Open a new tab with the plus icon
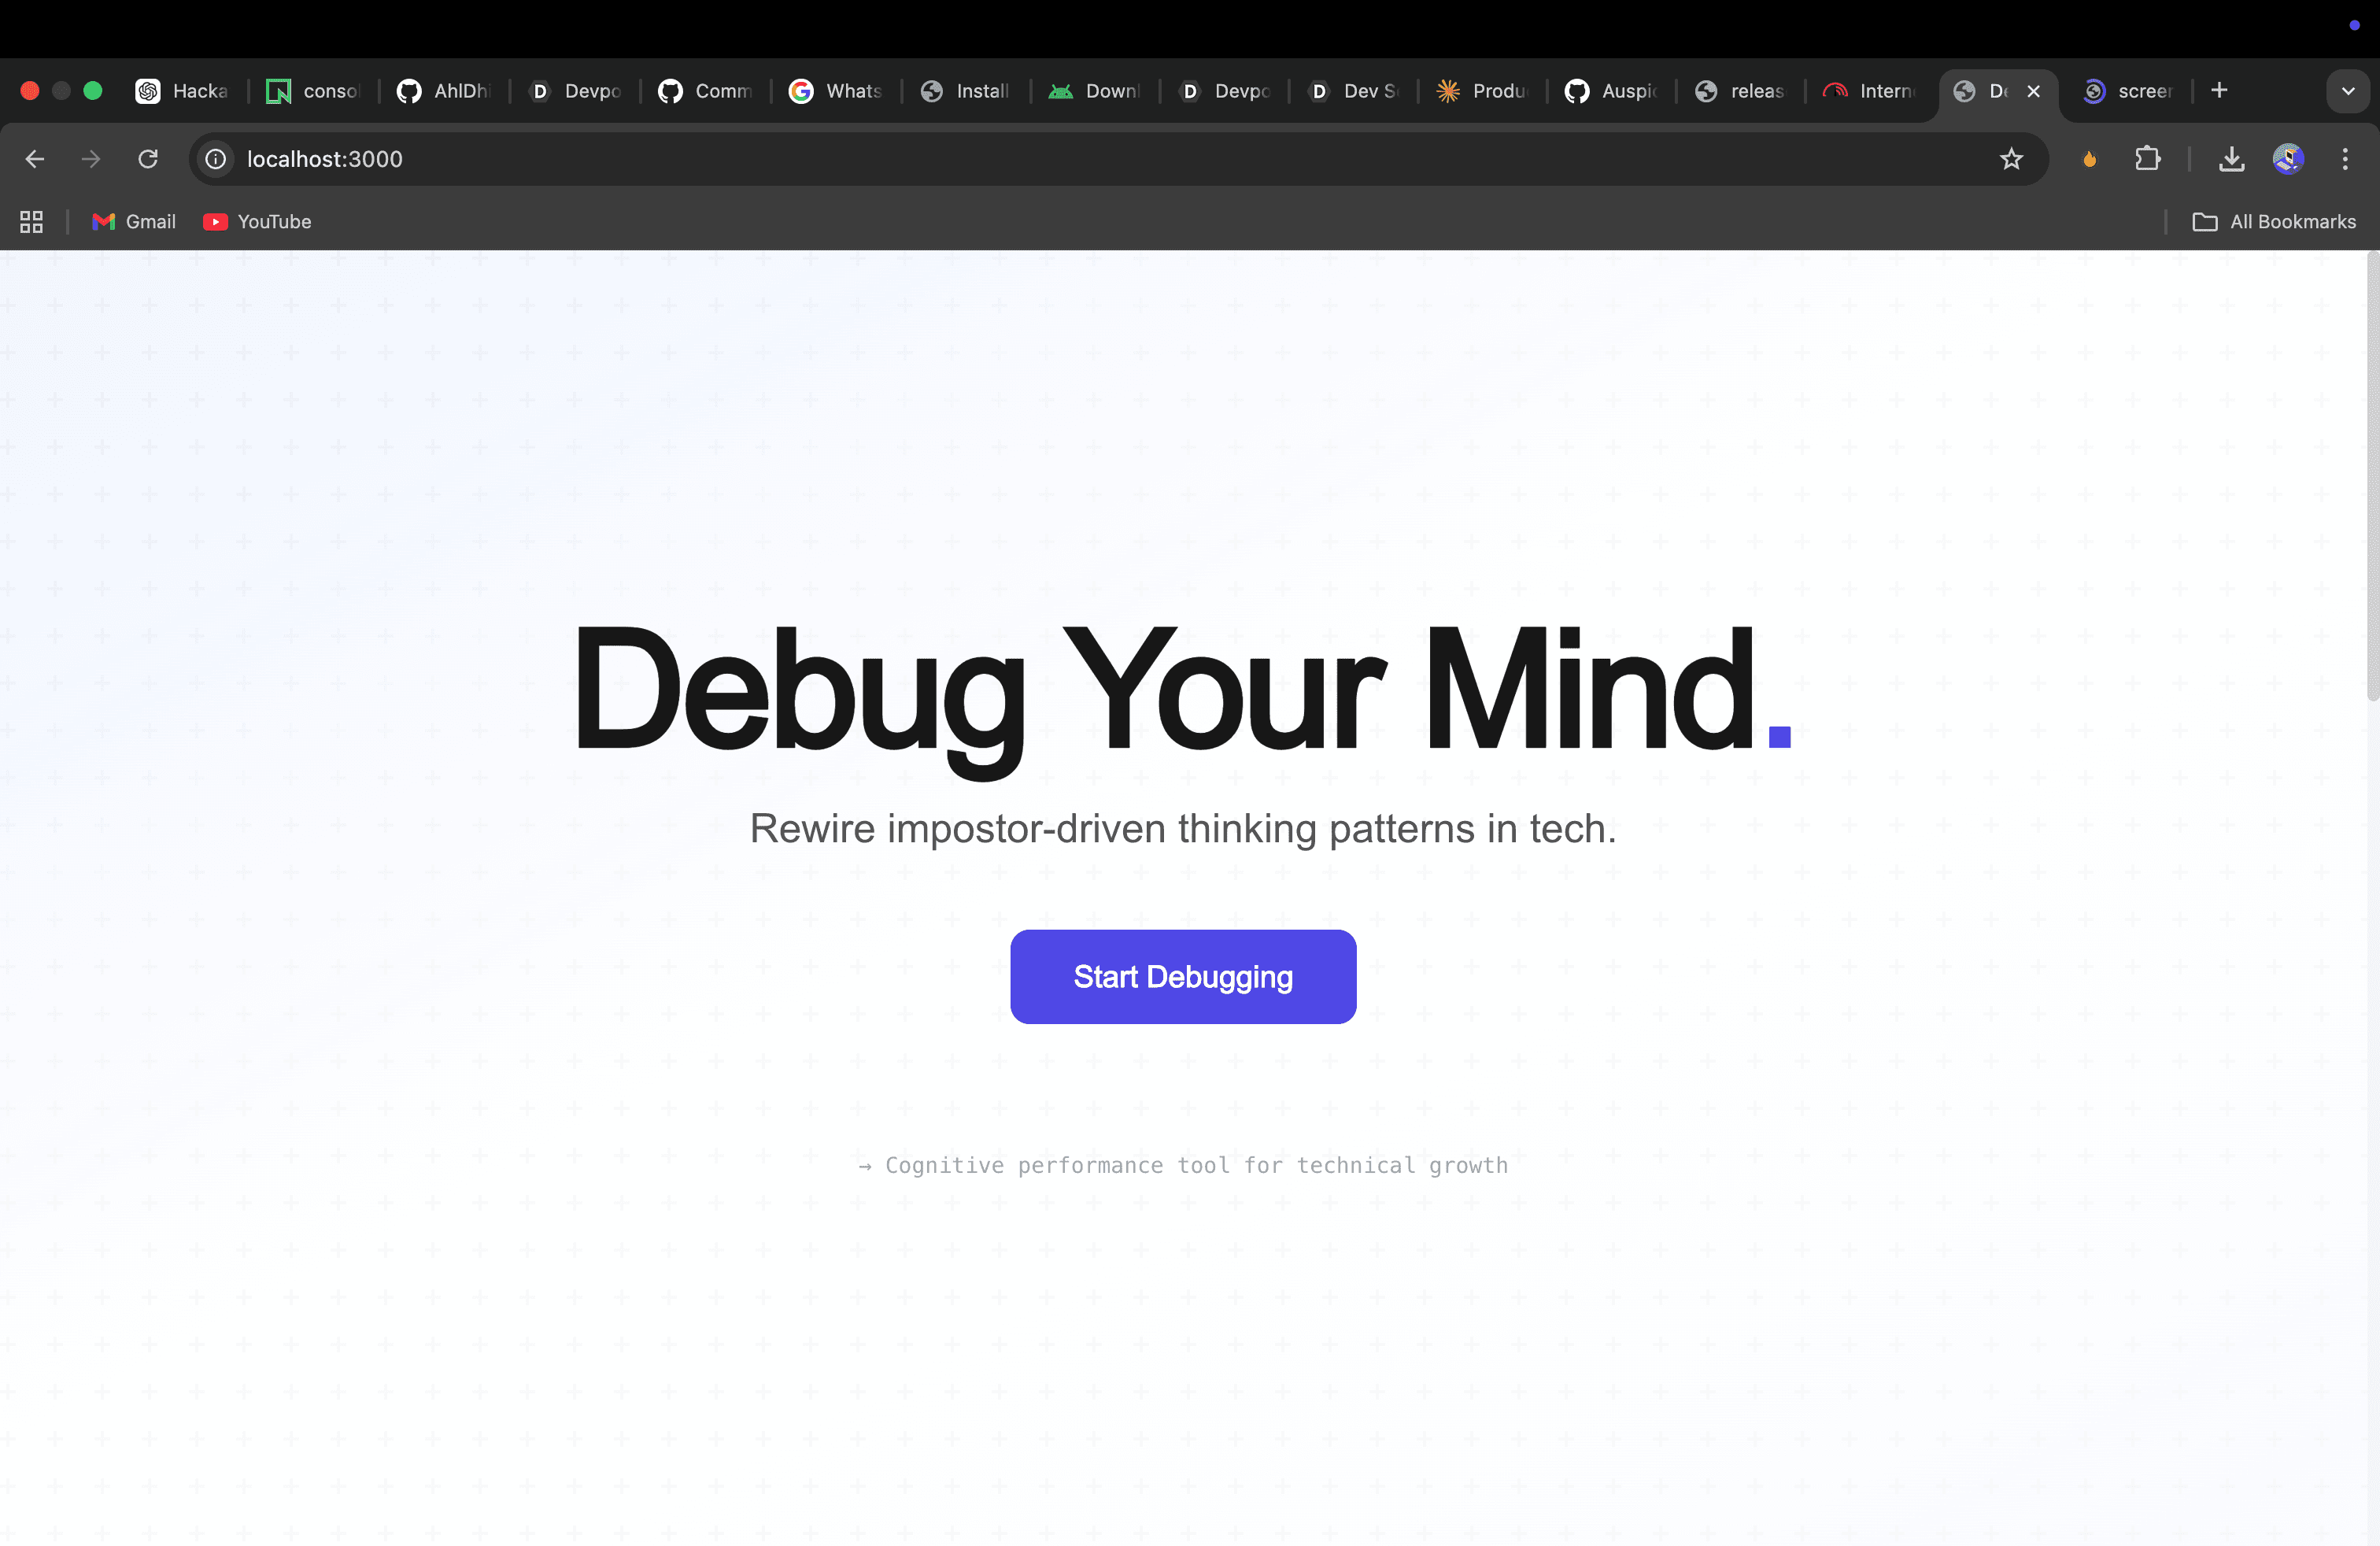The height and width of the screenshot is (1546, 2380). (2219, 90)
